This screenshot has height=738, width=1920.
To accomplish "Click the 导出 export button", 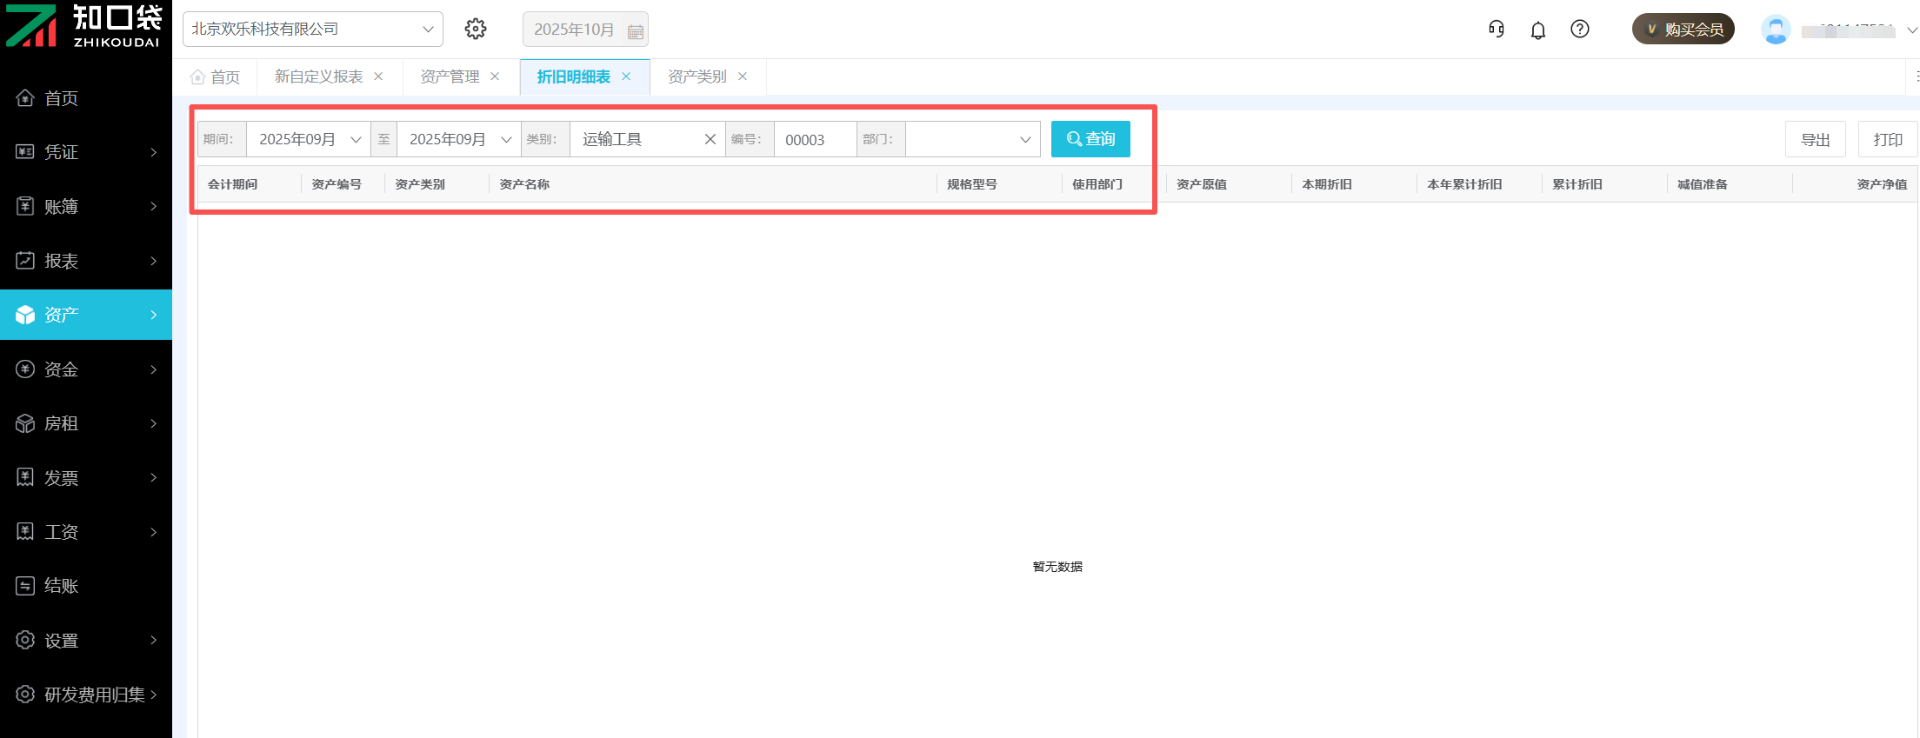I will coord(1815,139).
